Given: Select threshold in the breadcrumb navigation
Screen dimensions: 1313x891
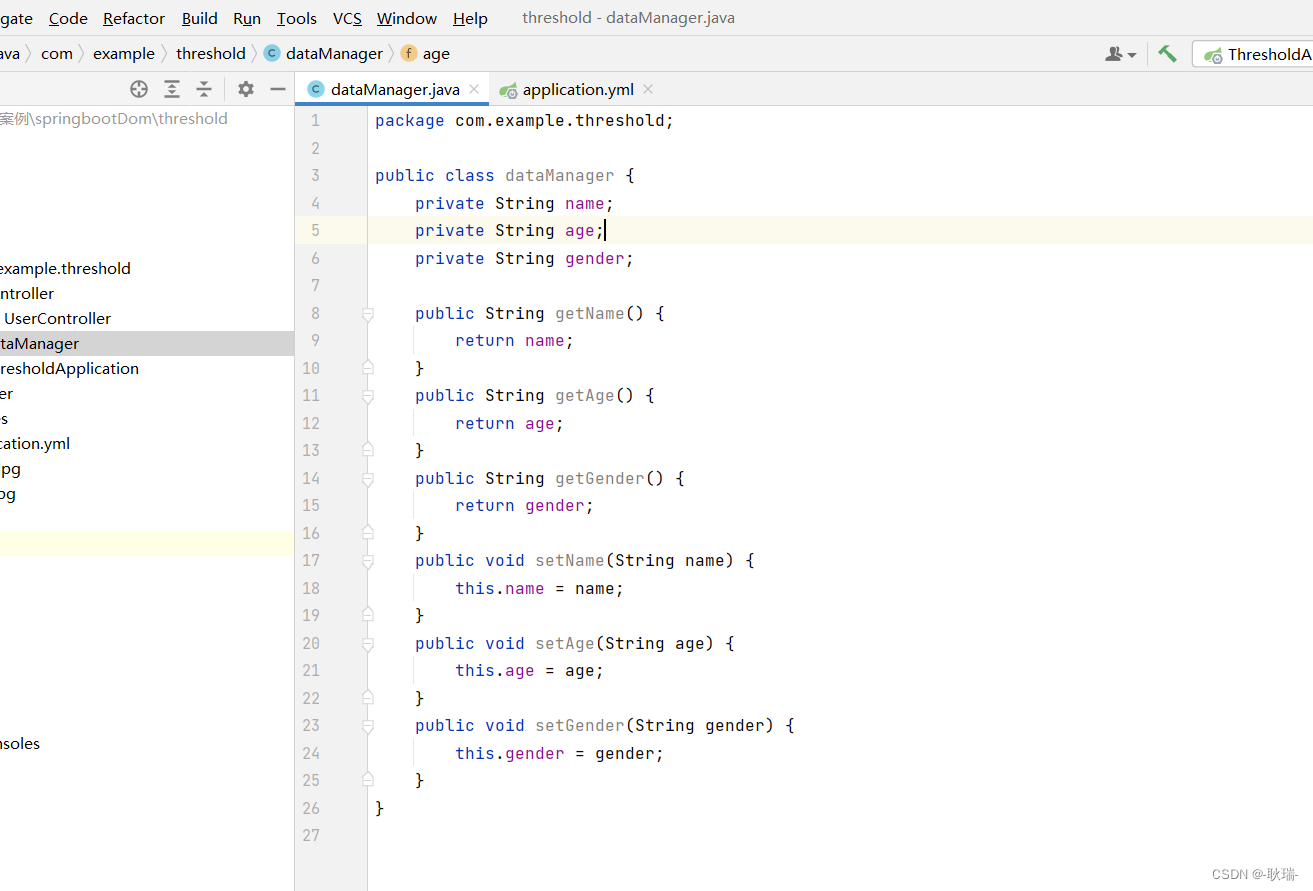Looking at the screenshot, I should [211, 53].
